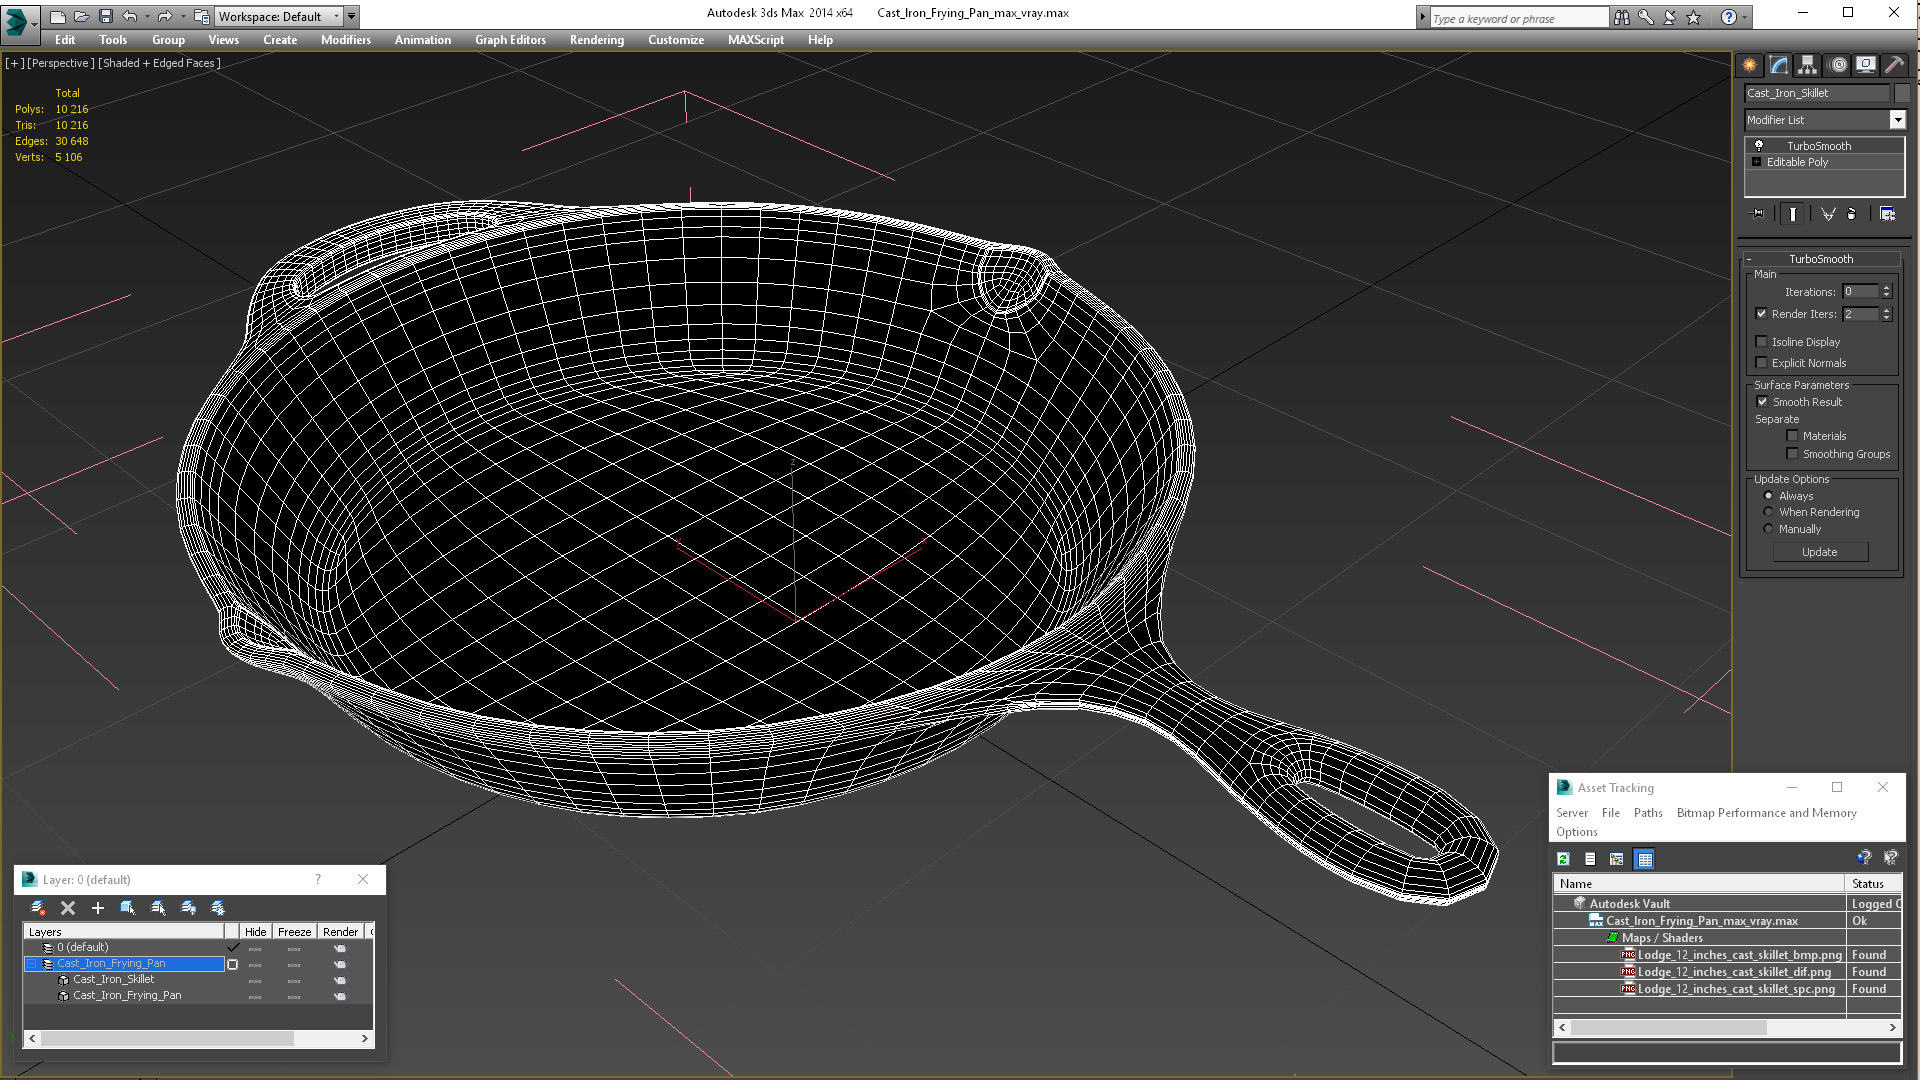
Task: Click Asset Tracking Status Log icon
Action: click(x=1590, y=859)
